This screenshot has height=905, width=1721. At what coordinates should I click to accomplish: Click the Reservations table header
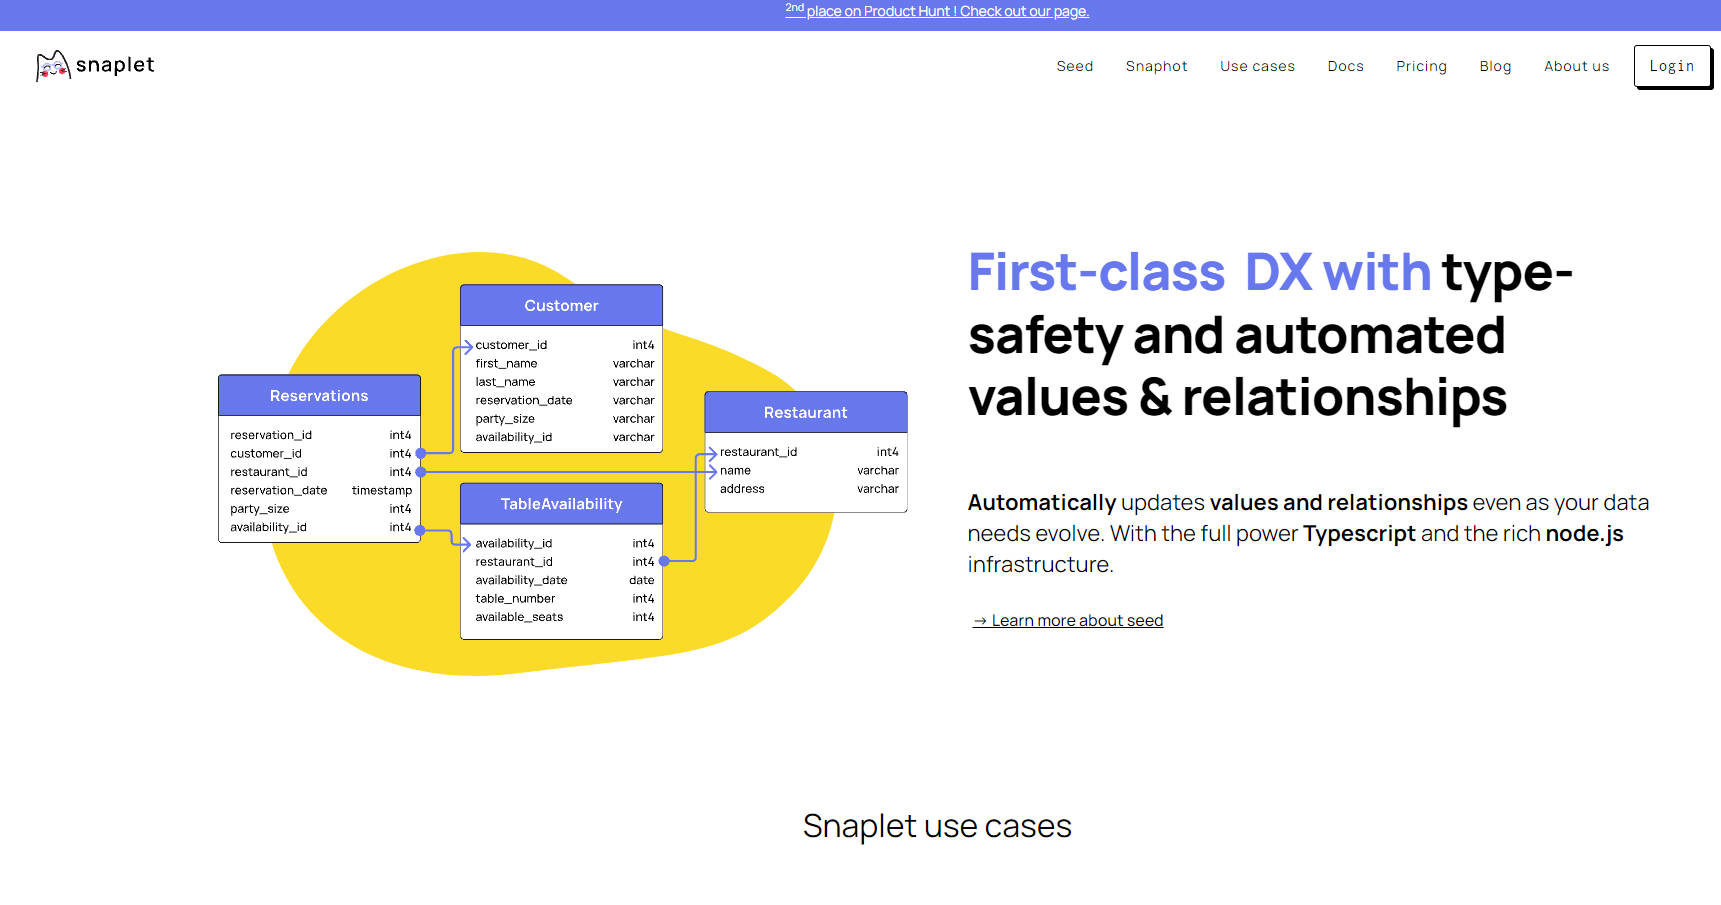pyautogui.click(x=319, y=396)
